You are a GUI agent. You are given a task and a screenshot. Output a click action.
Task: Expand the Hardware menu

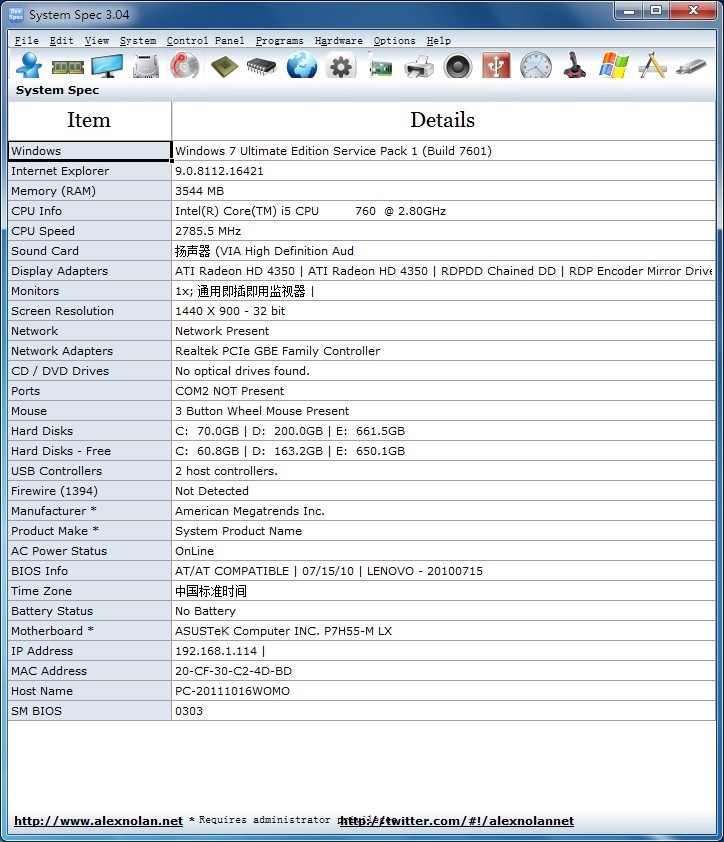coord(338,41)
